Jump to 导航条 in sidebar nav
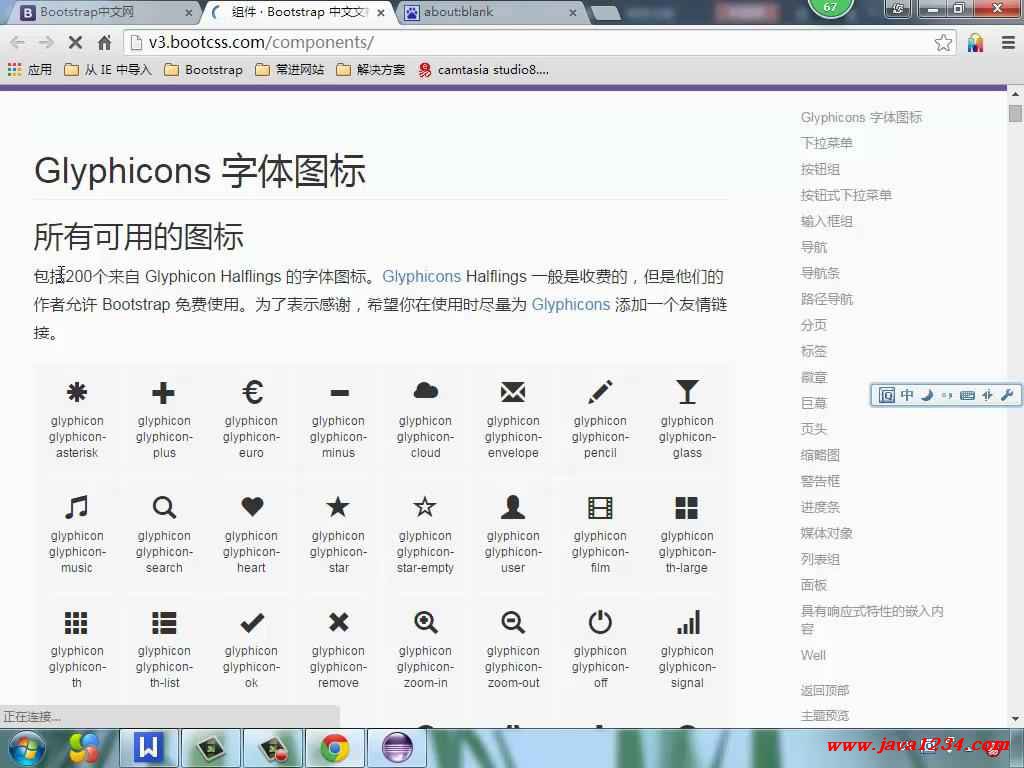The image size is (1024, 768). [820, 273]
